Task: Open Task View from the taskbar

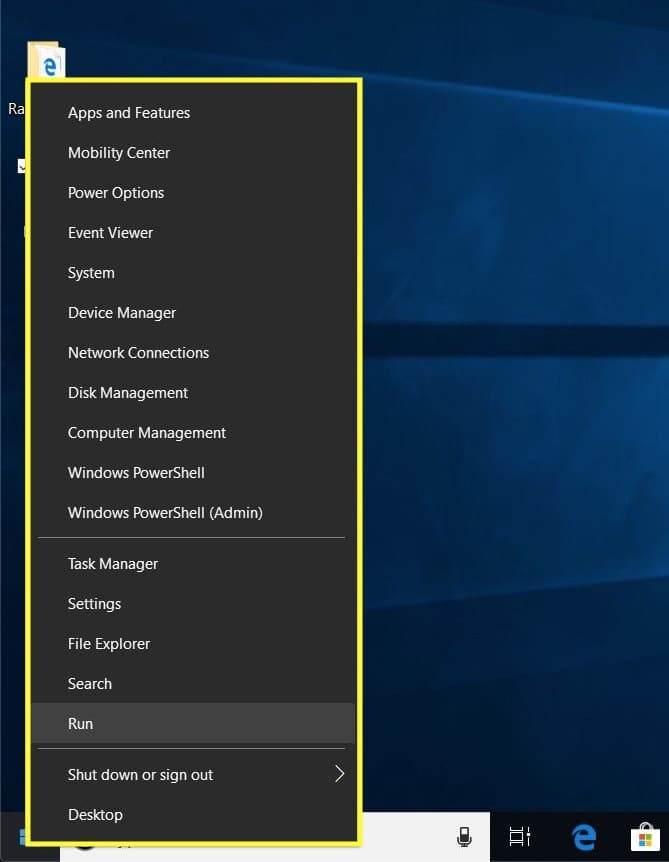Action: (519, 837)
